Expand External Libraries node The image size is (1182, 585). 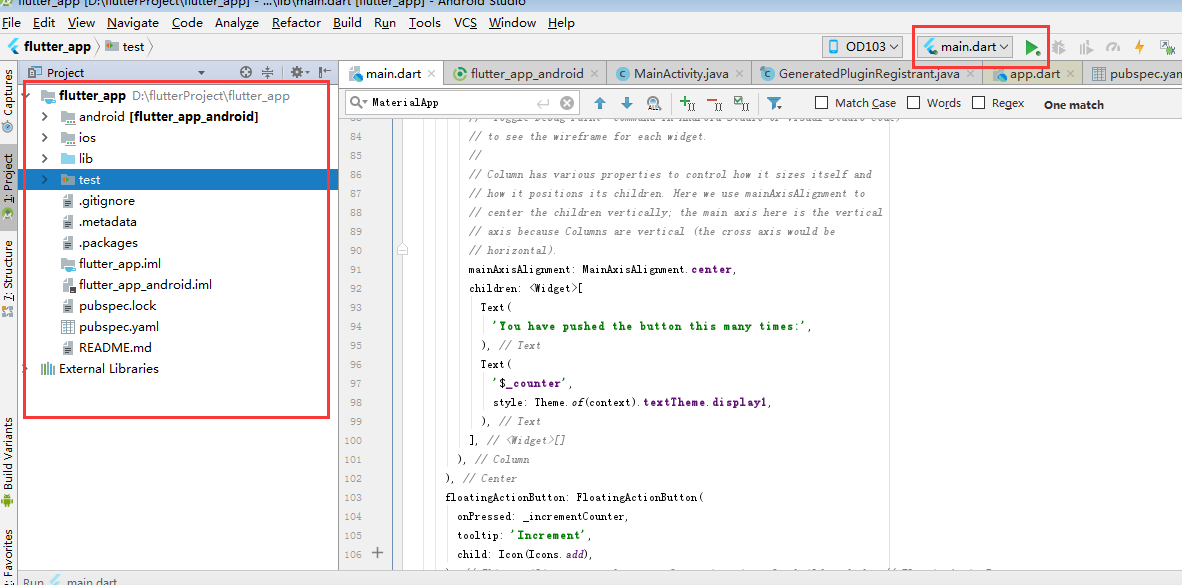(26, 369)
